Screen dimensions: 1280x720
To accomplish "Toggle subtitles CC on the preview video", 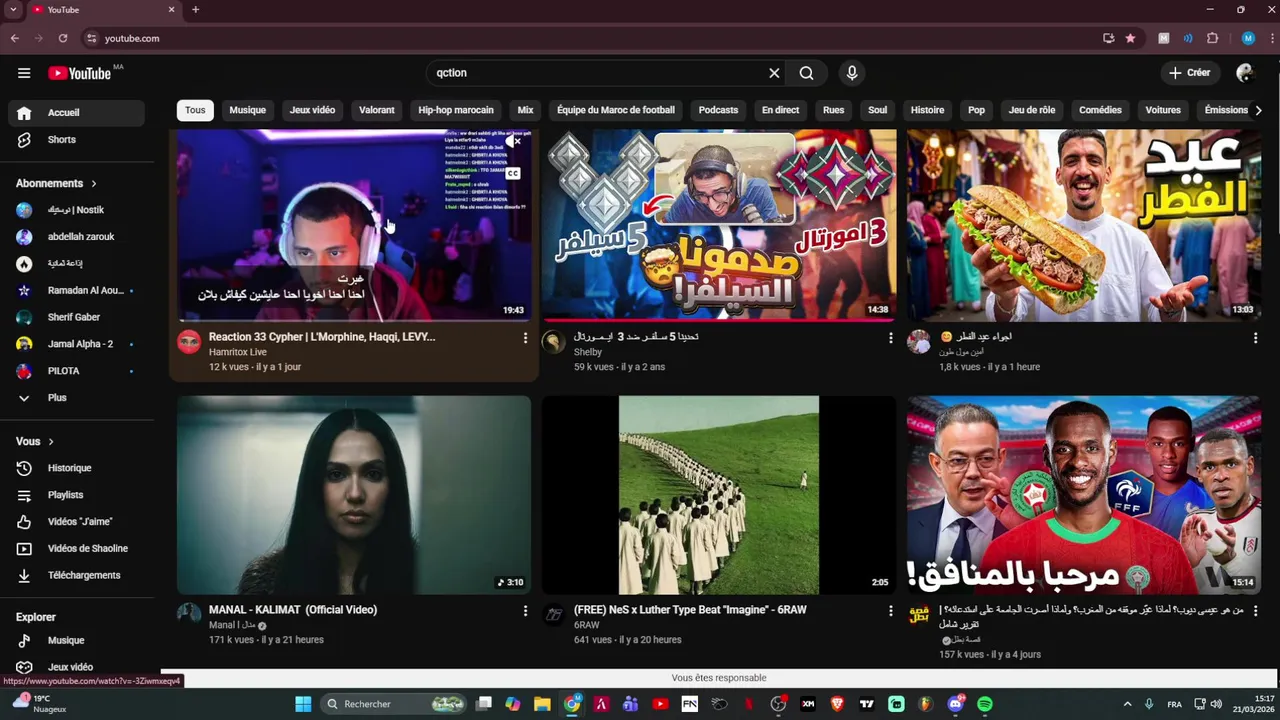I will pos(513,173).
